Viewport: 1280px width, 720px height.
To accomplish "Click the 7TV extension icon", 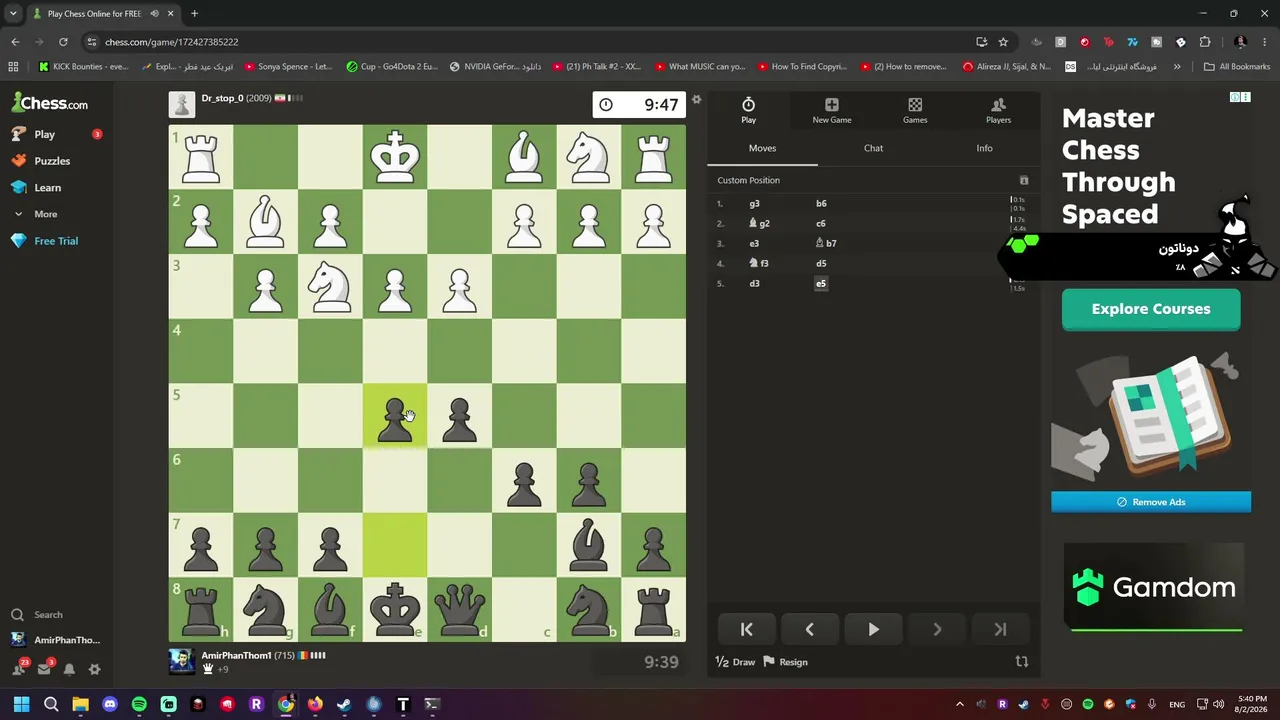I will [x=1132, y=42].
